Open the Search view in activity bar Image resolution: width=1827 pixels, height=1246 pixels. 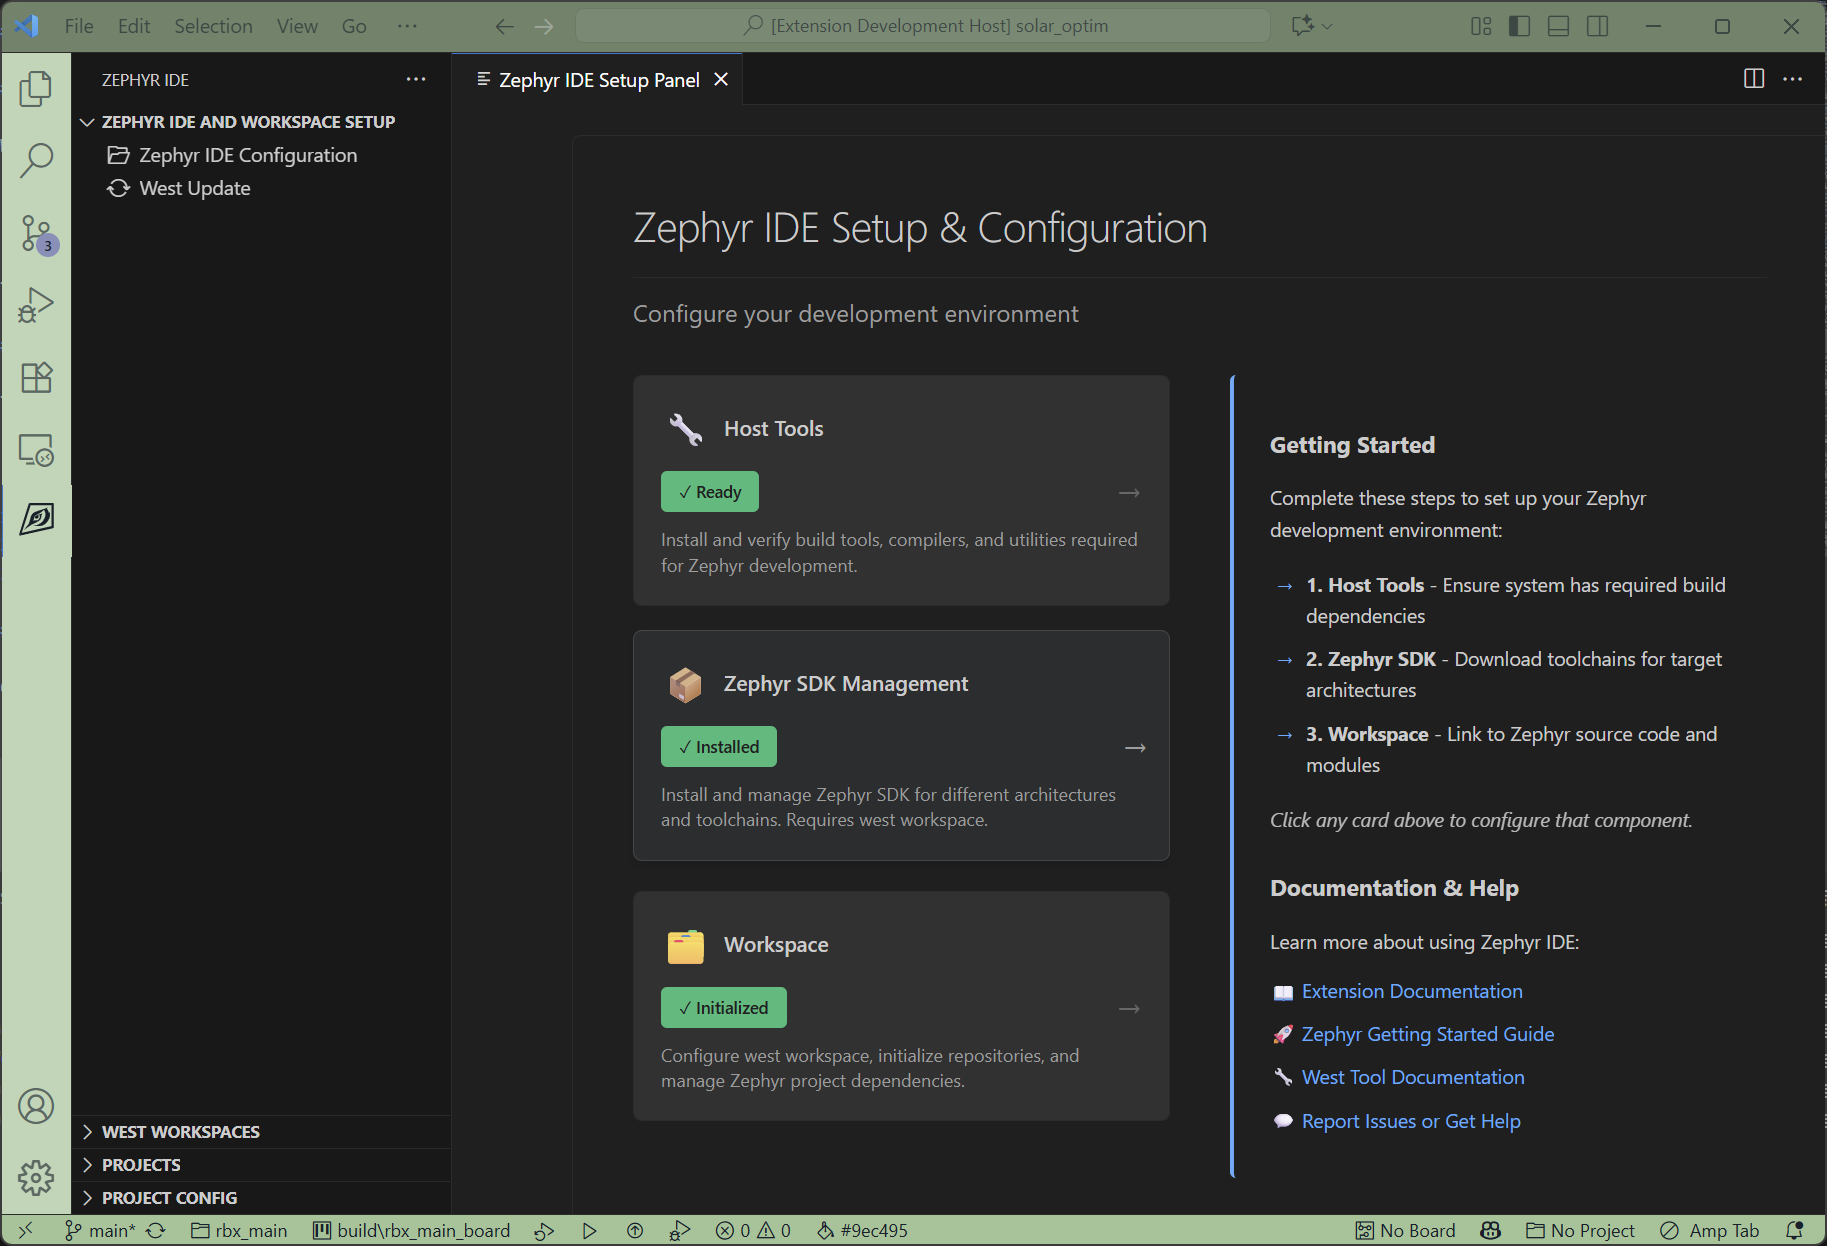point(36,160)
